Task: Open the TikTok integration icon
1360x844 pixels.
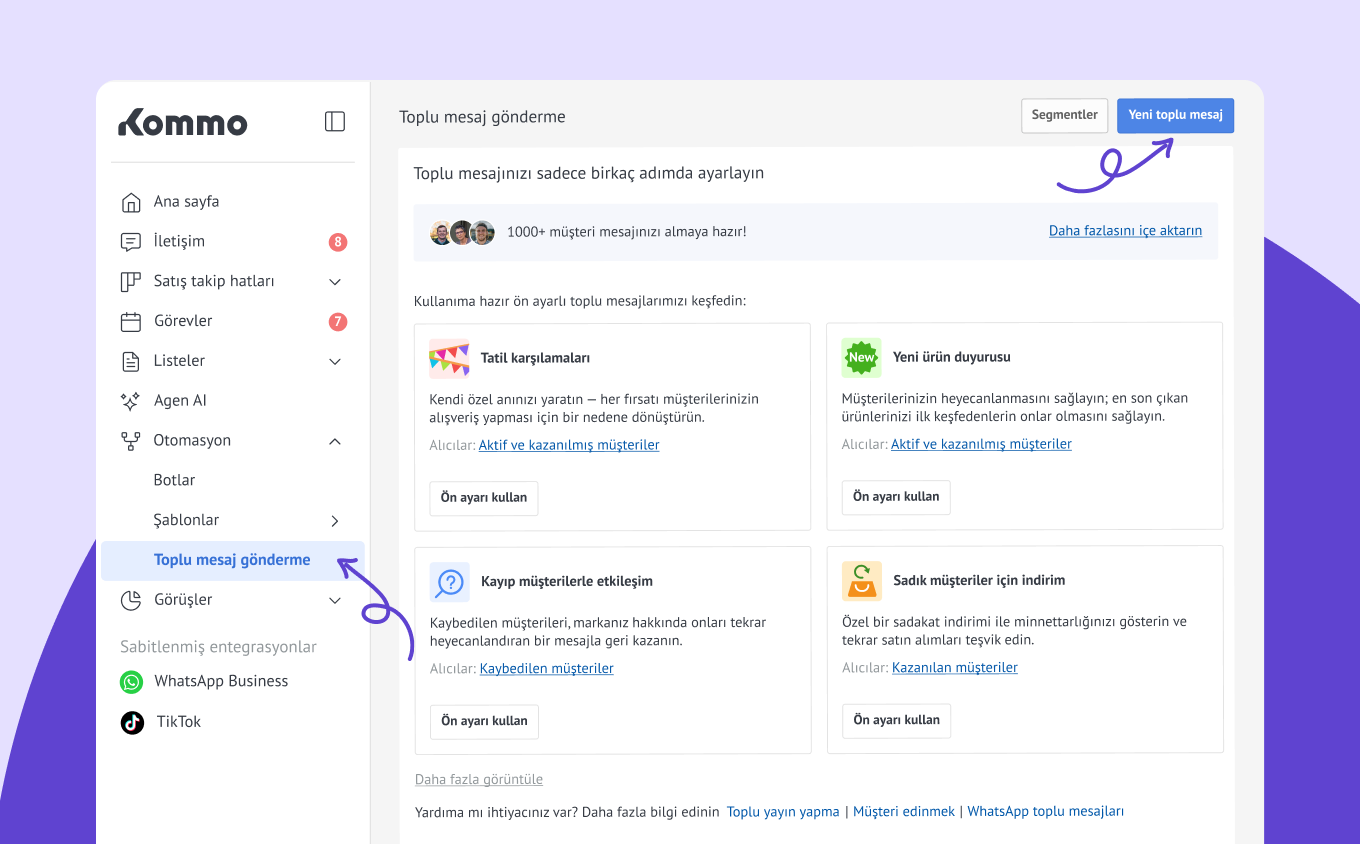Action: click(132, 722)
